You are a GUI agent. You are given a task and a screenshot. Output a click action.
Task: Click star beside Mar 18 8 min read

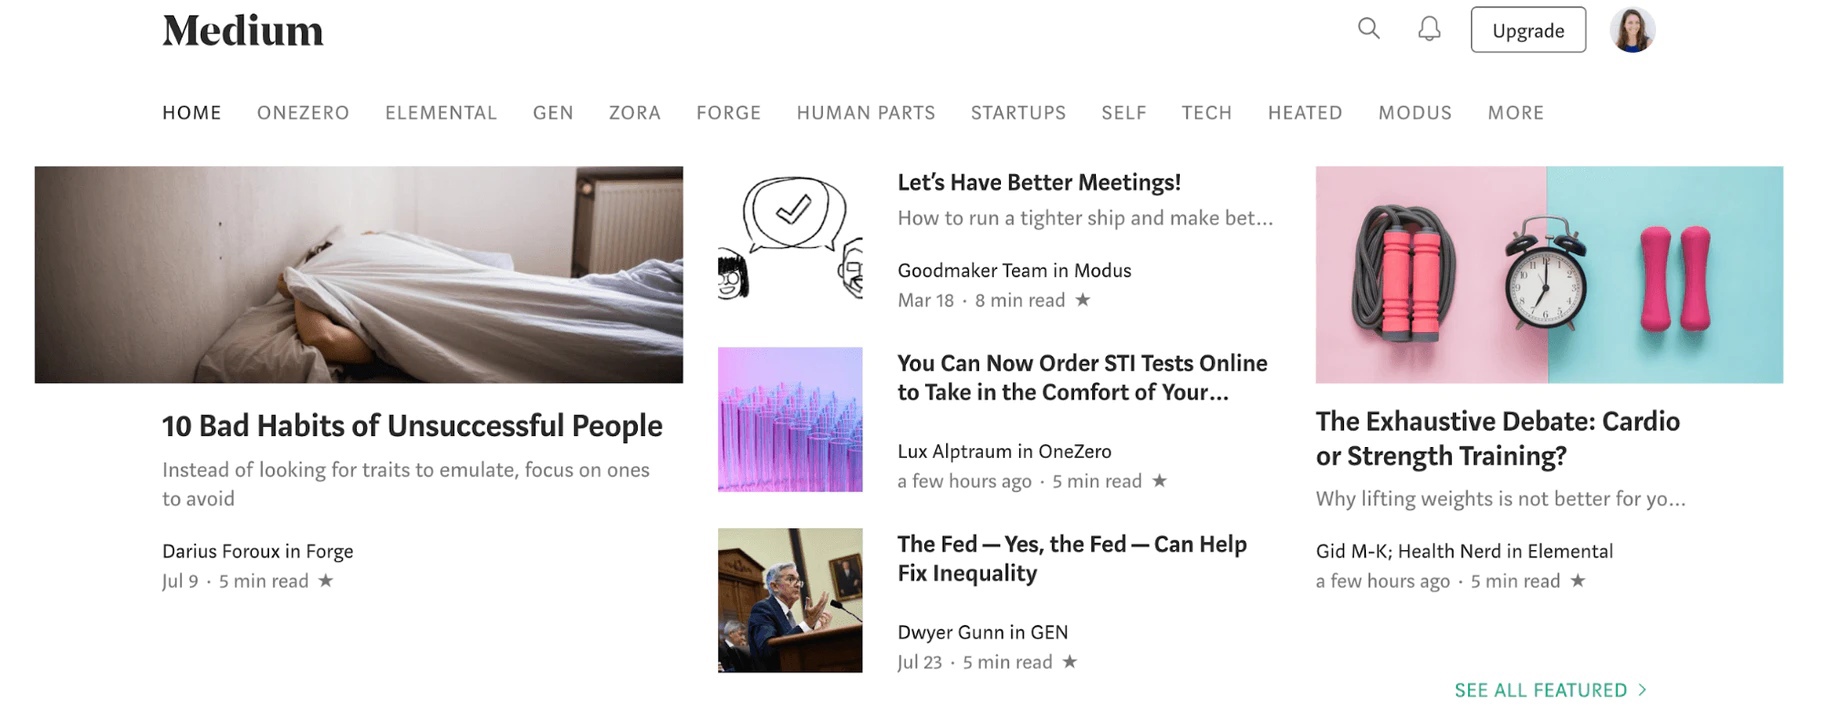1082,300
